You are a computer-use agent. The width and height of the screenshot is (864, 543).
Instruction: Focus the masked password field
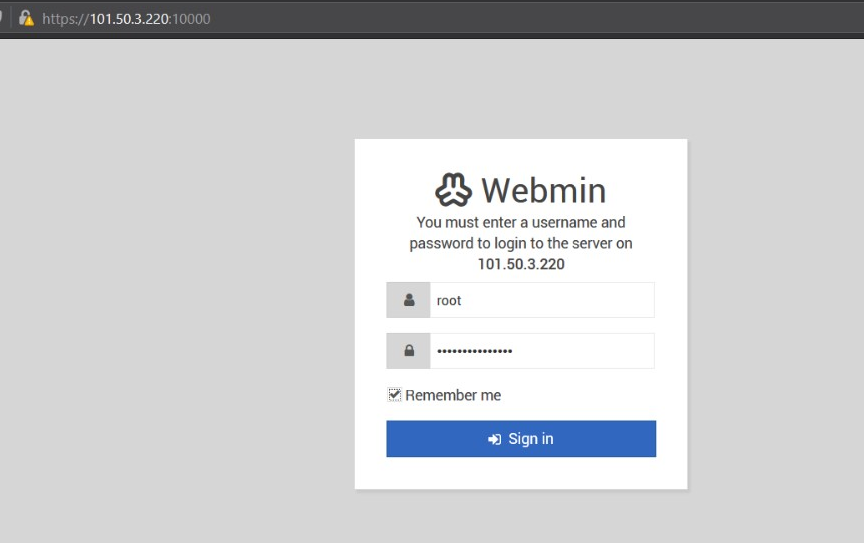coord(542,351)
